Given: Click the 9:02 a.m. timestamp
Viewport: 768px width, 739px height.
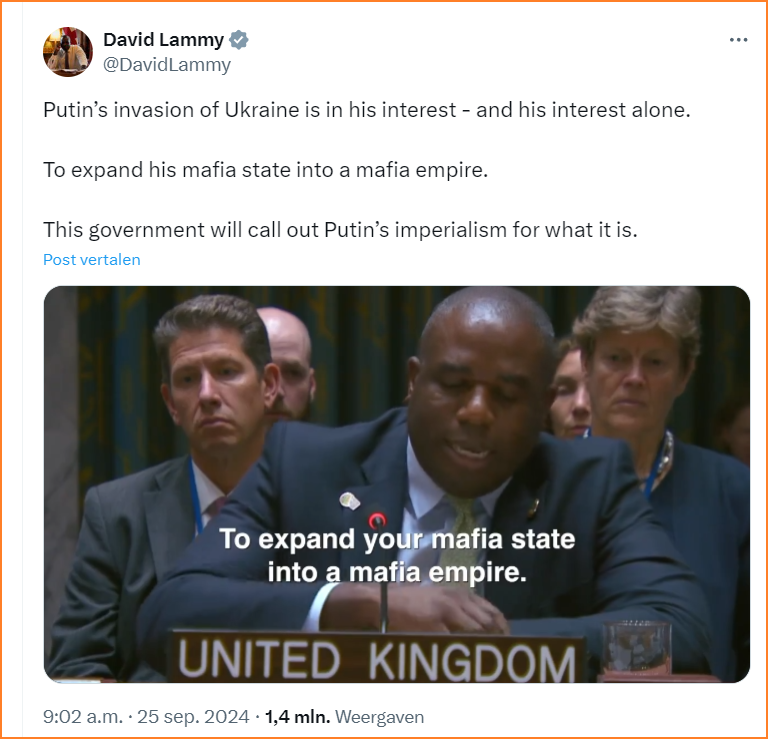Looking at the screenshot, I should 82,717.
